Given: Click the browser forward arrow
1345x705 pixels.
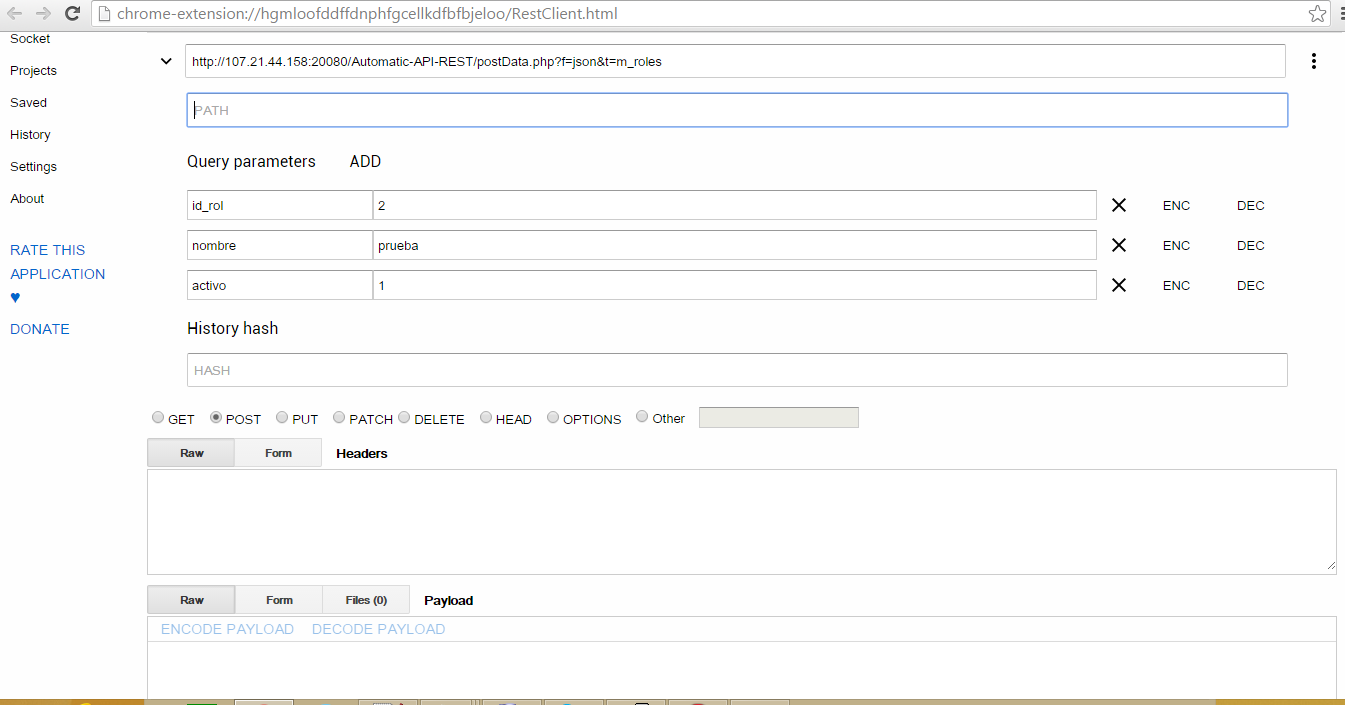Looking at the screenshot, I should [x=43, y=14].
